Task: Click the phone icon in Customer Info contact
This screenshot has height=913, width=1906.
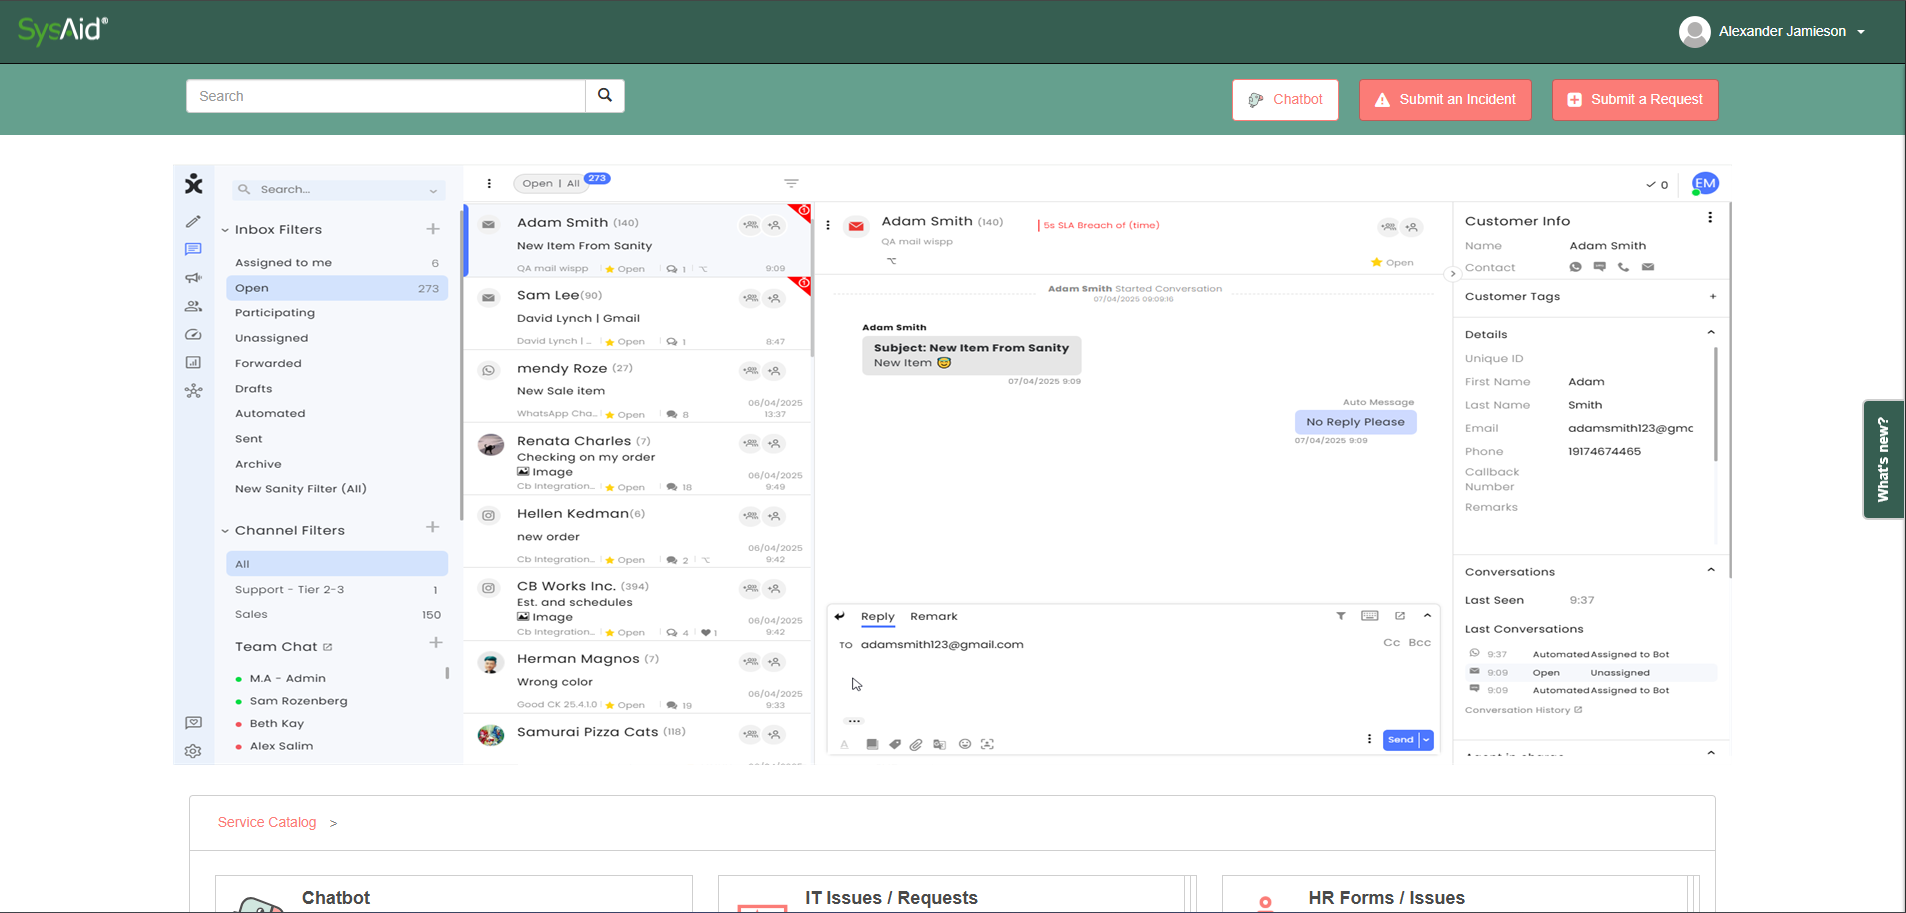Action: [x=1623, y=267]
